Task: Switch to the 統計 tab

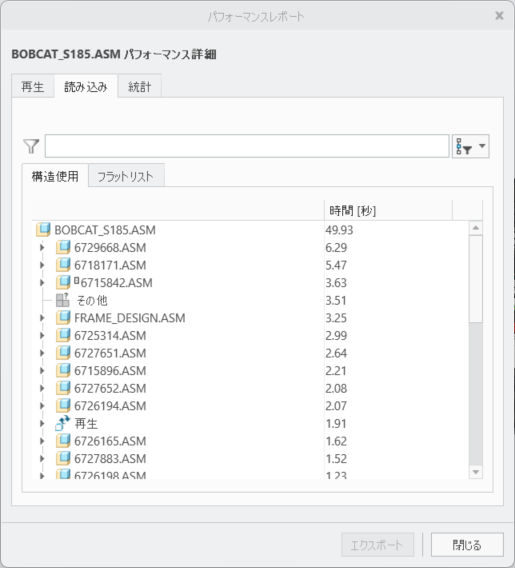Action: [x=139, y=87]
